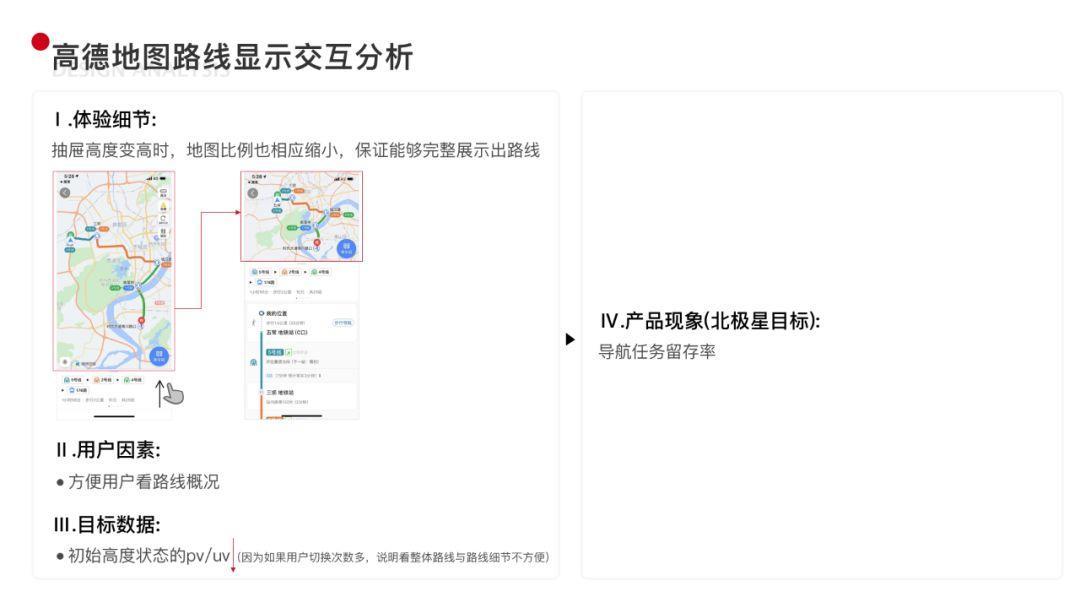
Task: Tap the blue round button on left phone map
Action: 158,356
